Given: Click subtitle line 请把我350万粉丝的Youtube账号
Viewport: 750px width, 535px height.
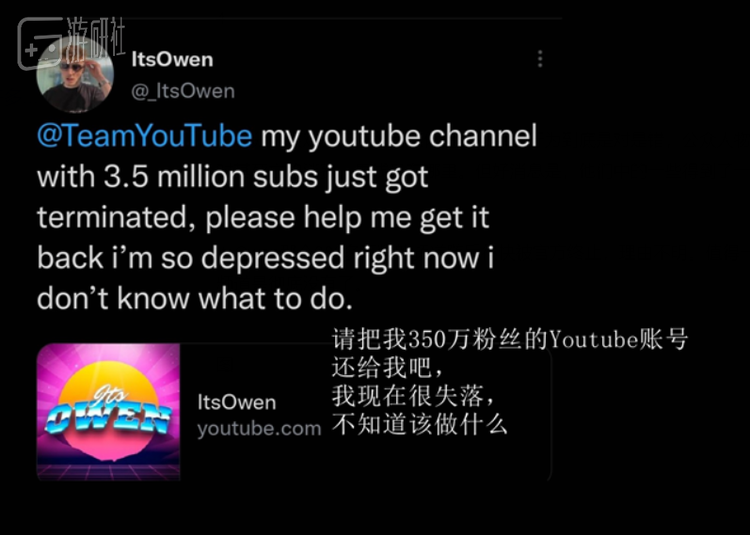Looking at the screenshot, I should (x=510, y=340).
